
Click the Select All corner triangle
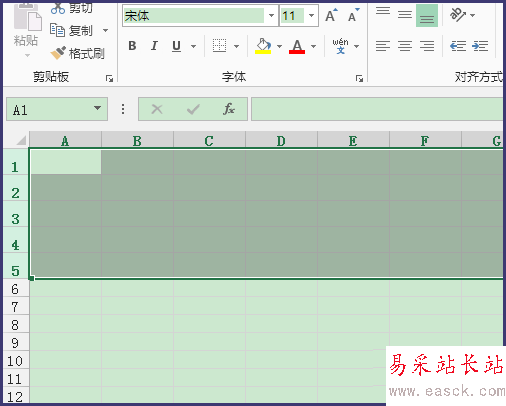pyautogui.click(x=21, y=140)
